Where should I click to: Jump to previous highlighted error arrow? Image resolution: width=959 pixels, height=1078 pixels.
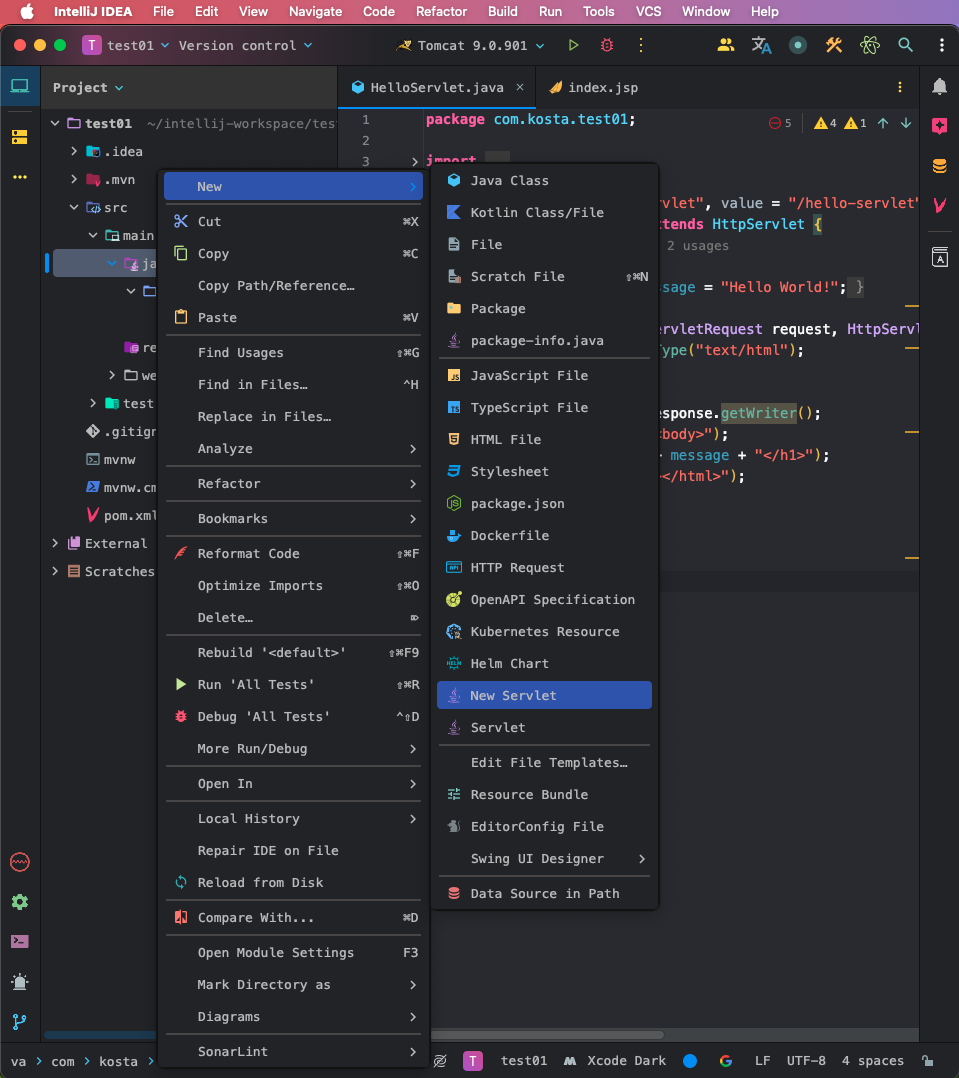coord(883,123)
